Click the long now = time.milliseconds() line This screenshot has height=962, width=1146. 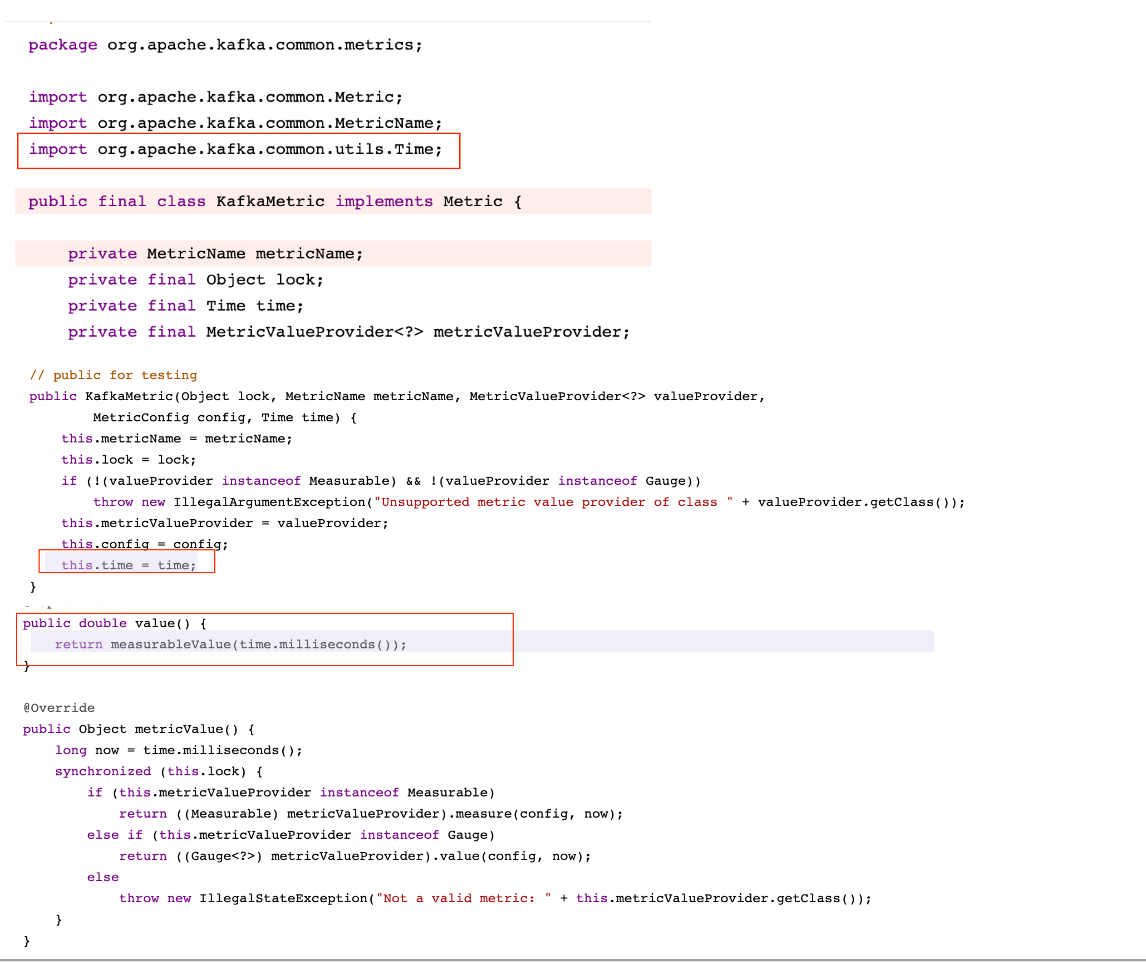(x=178, y=750)
